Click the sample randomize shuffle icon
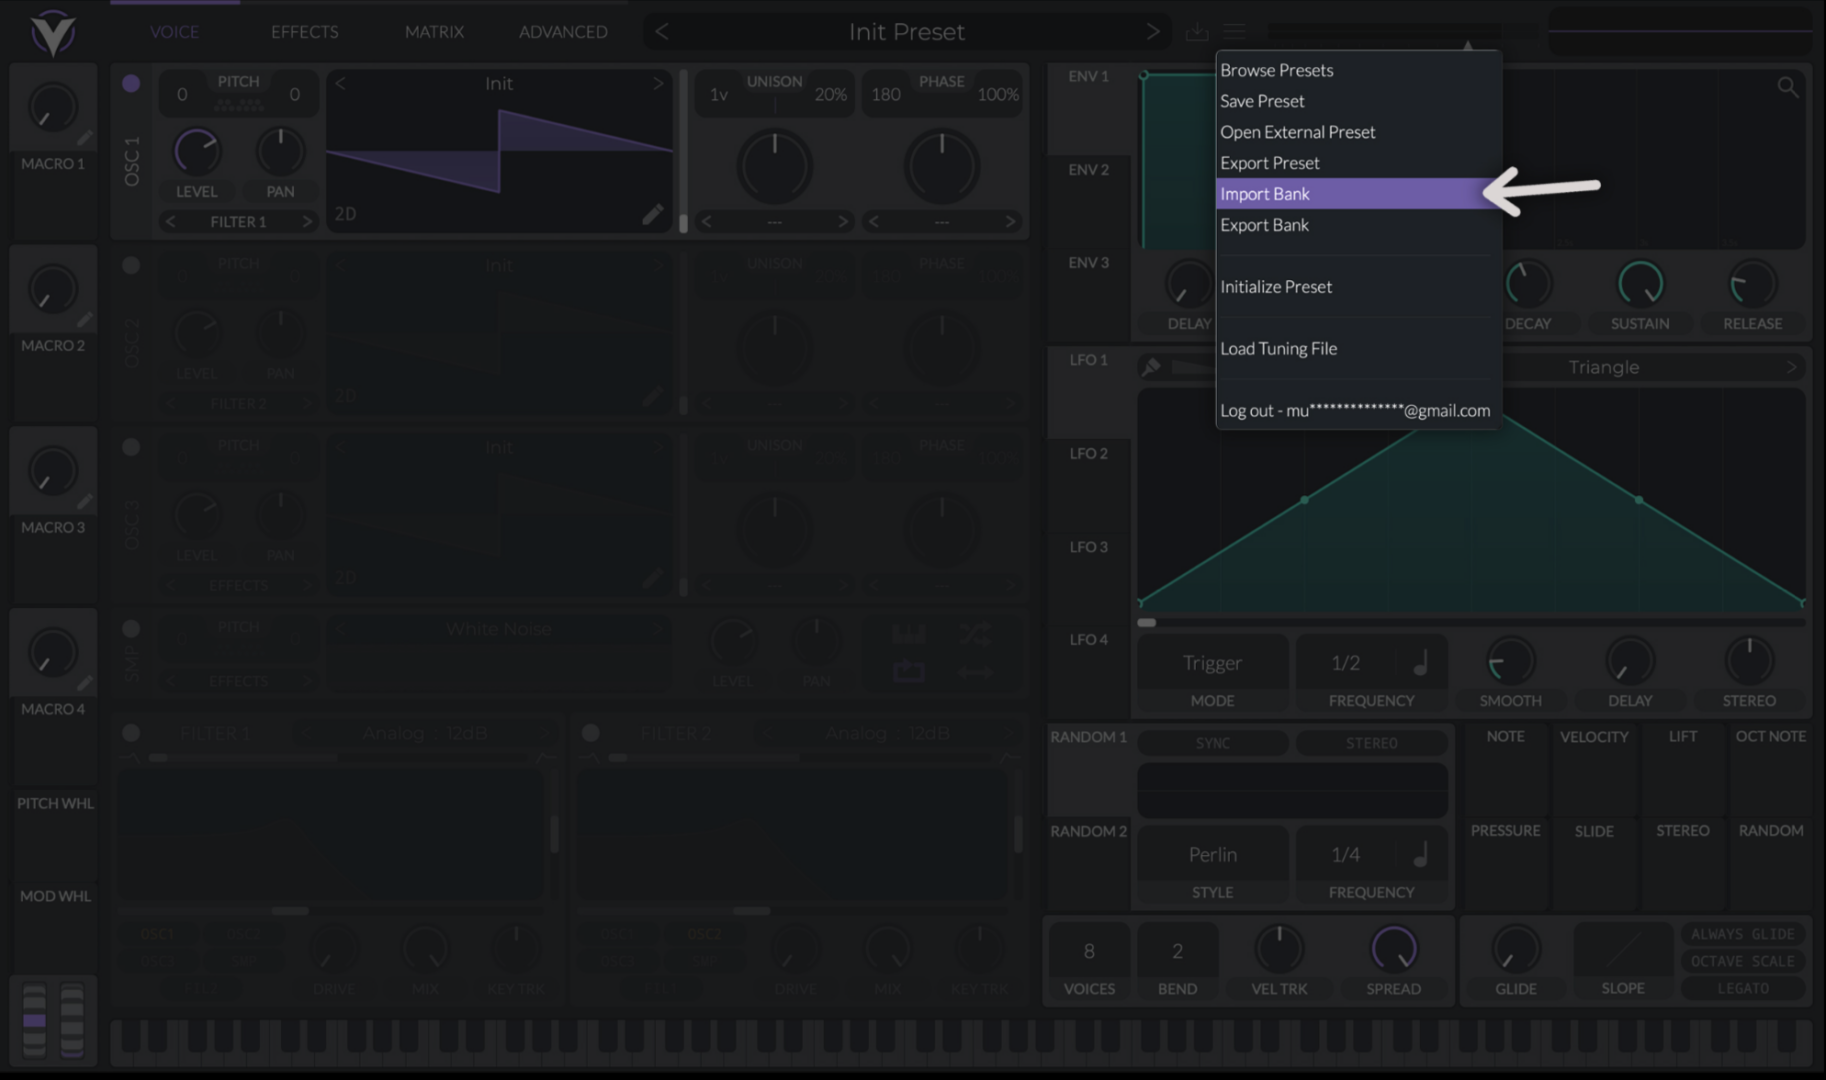1826x1080 pixels. (x=975, y=633)
